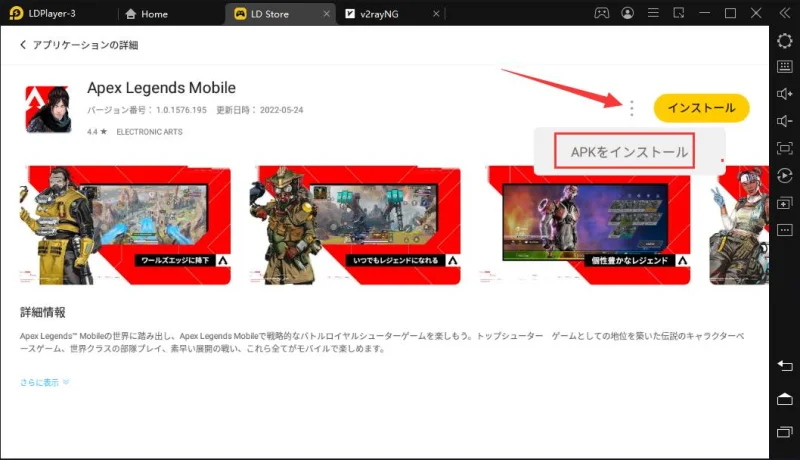Image resolution: width=800 pixels, height=460 pixels.
Task: Collapse the right sidebar with double-chevron
Action: click(x=785, y=13)
